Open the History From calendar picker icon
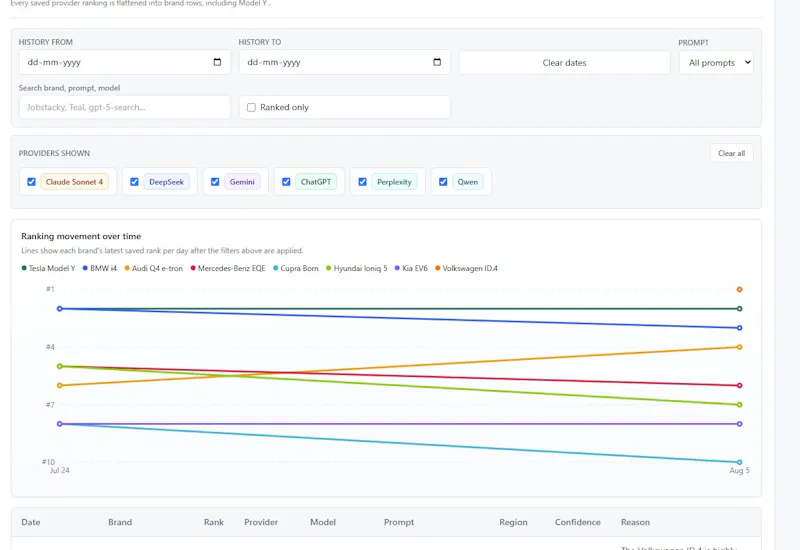Image resolution: width=800 pixels, height=550 pixels. [217, 62]
